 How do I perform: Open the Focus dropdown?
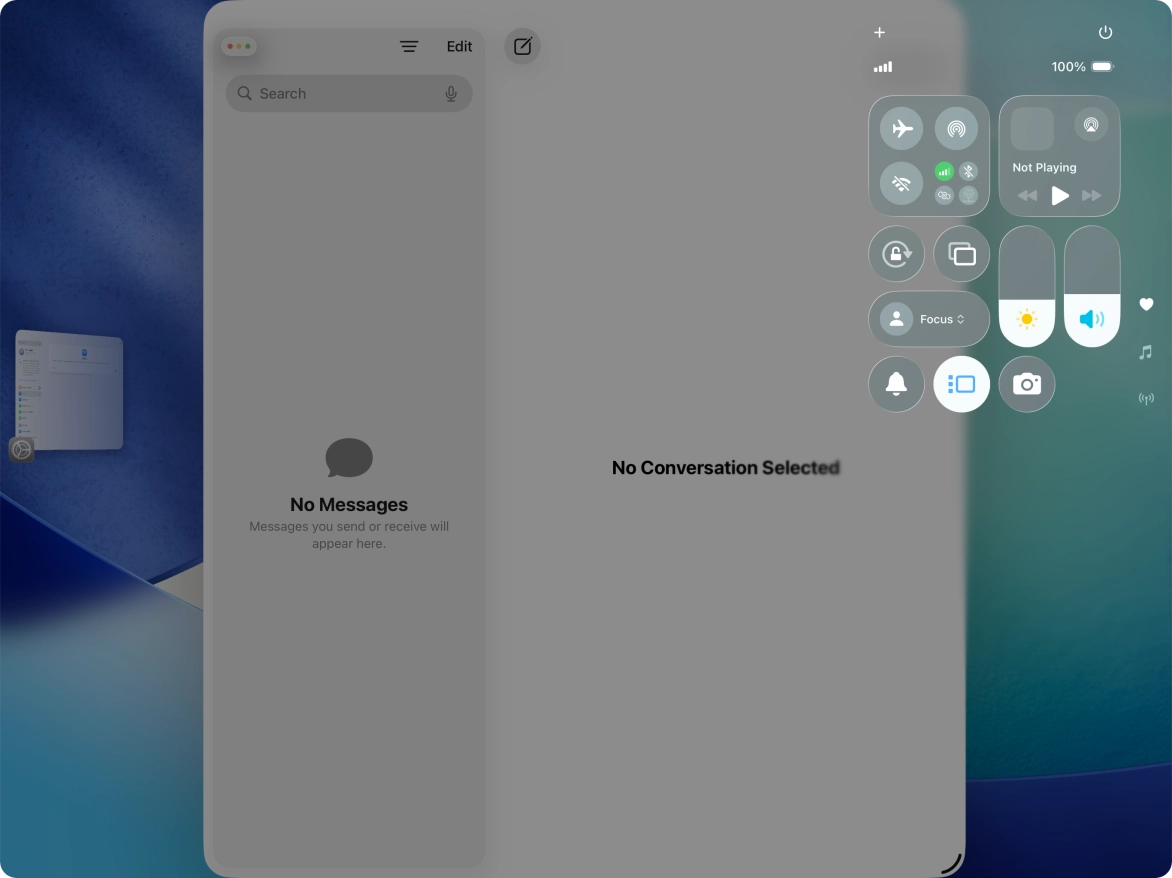click(928, 318)
